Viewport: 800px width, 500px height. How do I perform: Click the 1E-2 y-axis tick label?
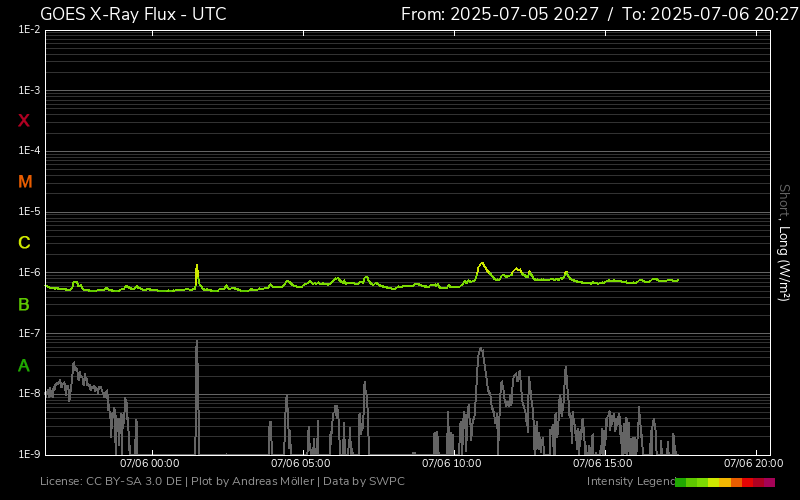(x=29, y=30)
